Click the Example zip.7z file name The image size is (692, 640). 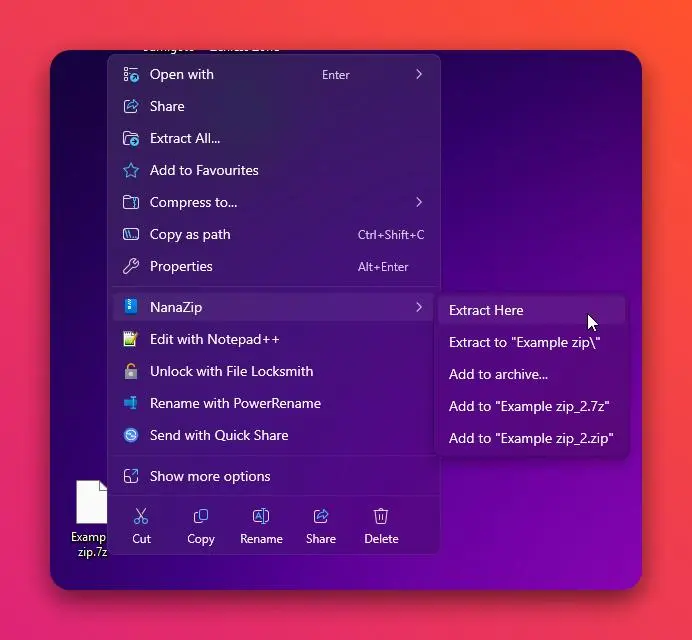coord(90,544)
